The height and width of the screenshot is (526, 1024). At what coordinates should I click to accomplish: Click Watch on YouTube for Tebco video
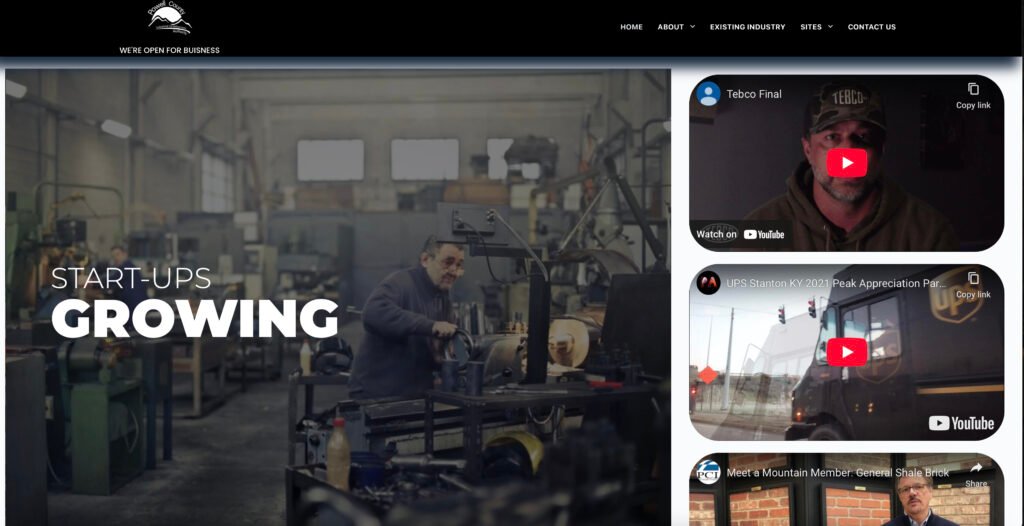[x=740, y=234]
